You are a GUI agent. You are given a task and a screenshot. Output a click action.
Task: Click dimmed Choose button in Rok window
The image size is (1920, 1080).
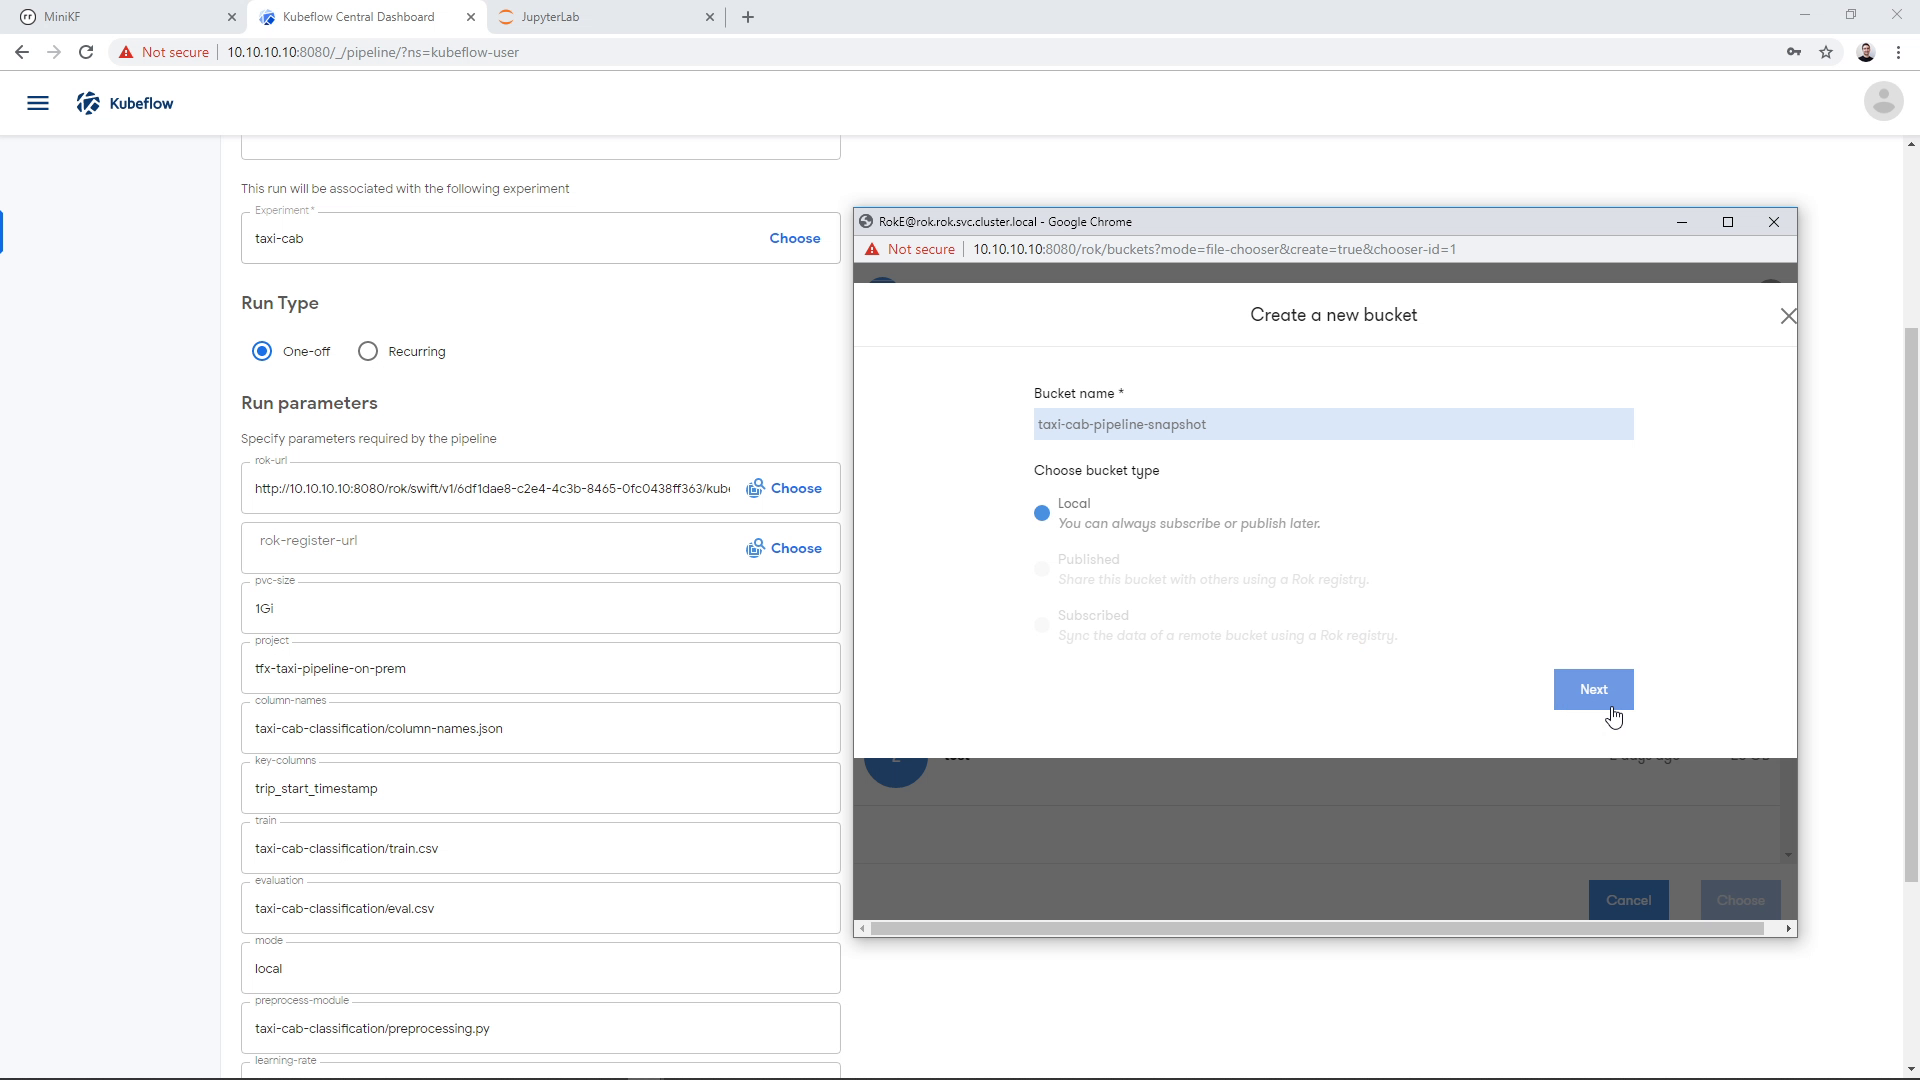click(x=1740, y=900)
